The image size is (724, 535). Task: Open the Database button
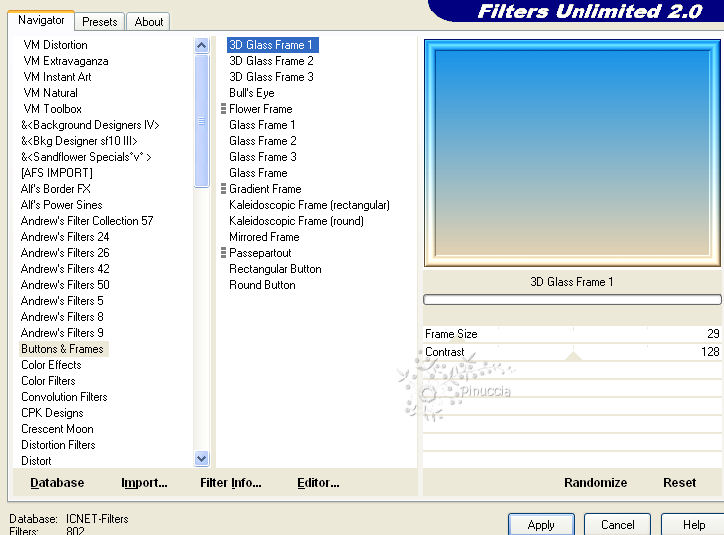[x=57, y=483]
